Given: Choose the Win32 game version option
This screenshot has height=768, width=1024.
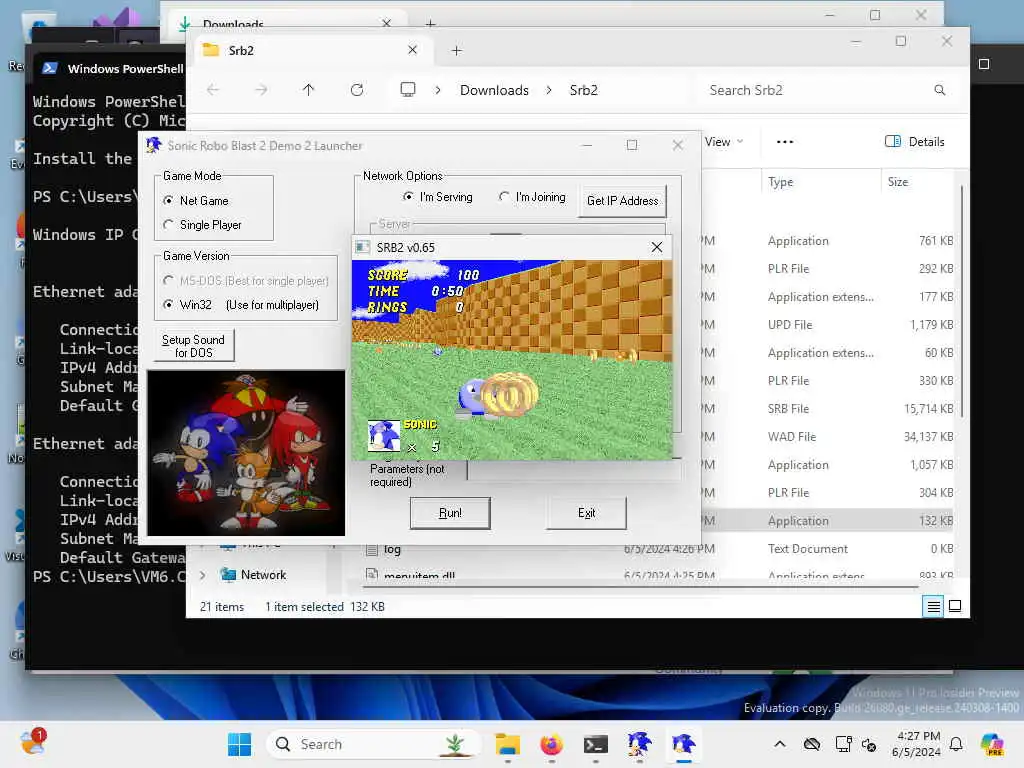Looking at the screenshot, I should click(x=168, y=305).
